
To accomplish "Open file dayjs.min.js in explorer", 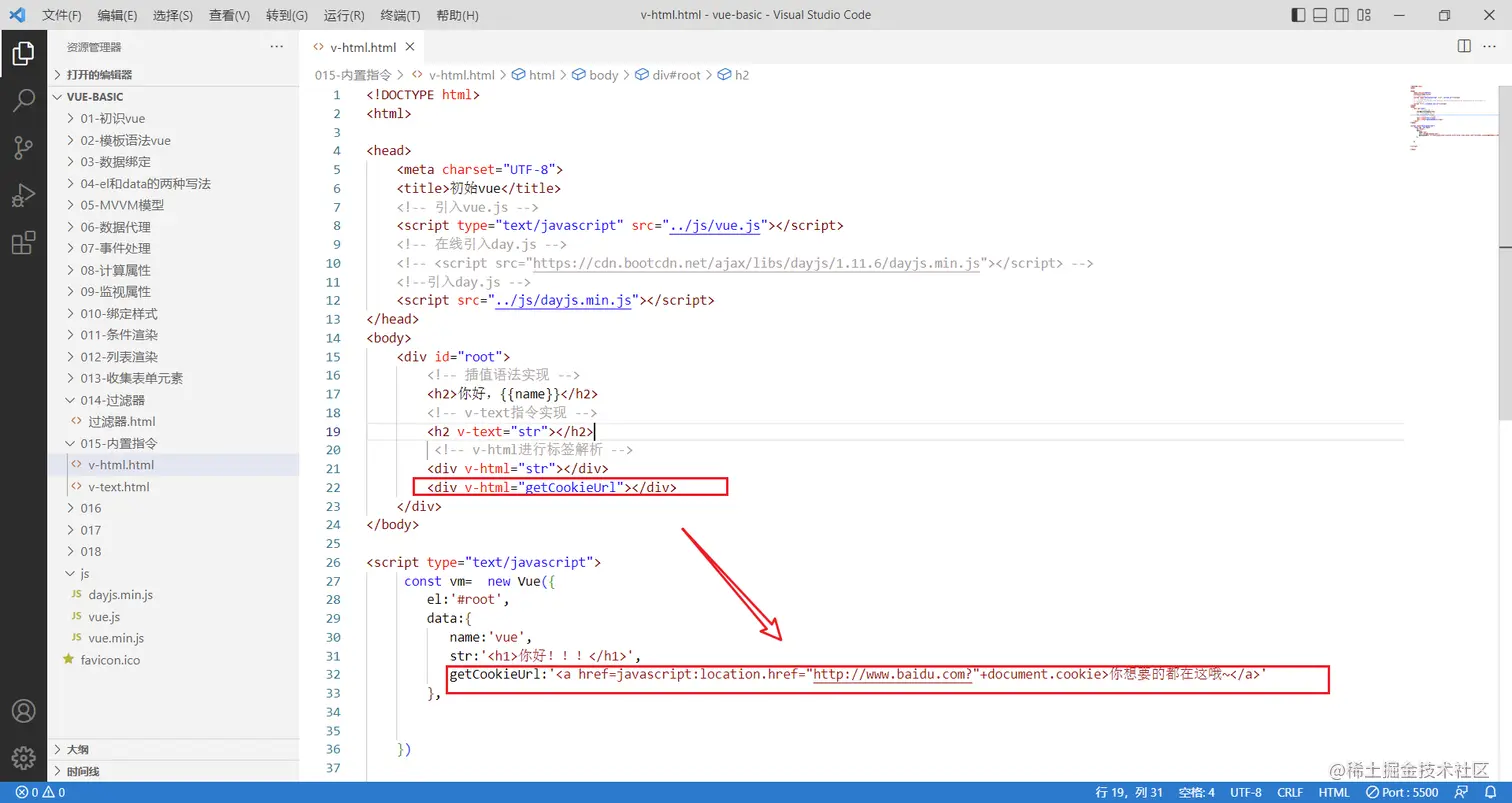I will click(174, 595).
